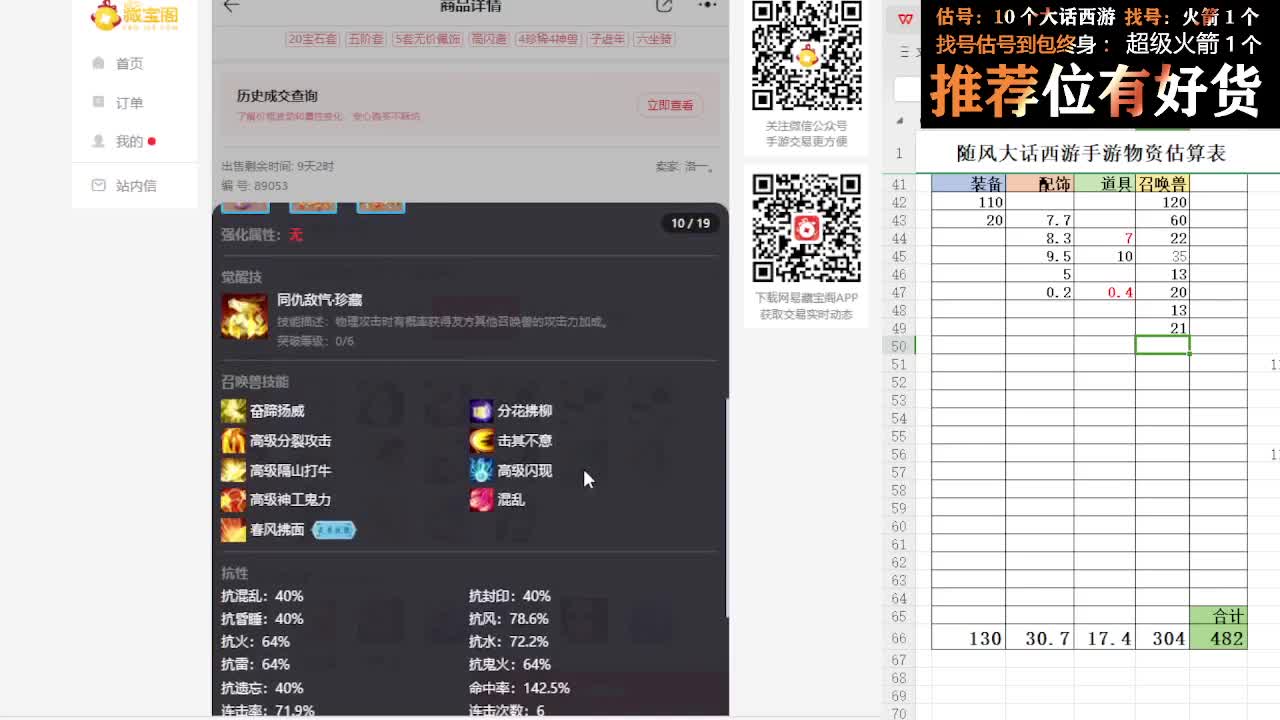
Task: Select the 奋蹄扬威 summon skill icon
Action: tap(232, 410)
